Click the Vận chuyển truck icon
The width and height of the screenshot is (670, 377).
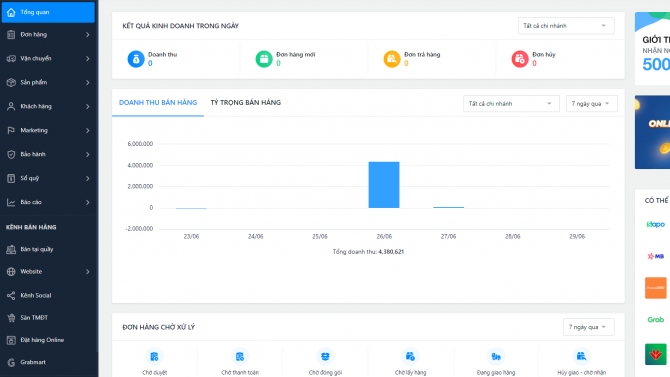pos(11,59)
